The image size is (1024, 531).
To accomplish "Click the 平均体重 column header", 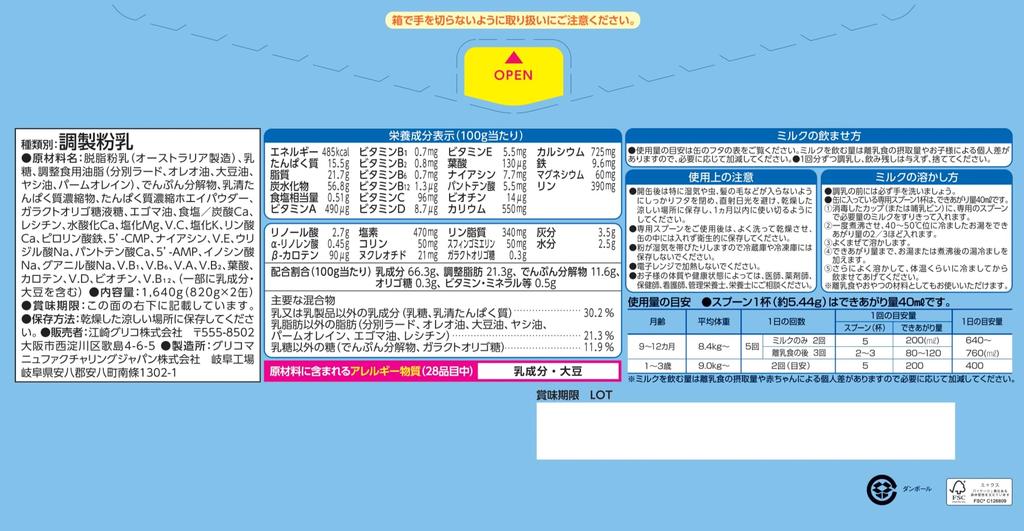I will click(712, 321).
